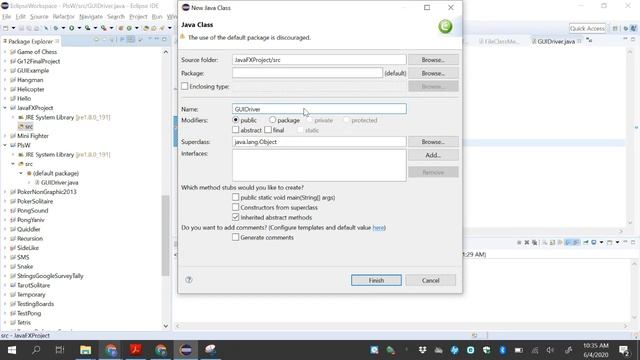Click the Terminate icon in Console toolbar

pos(519,242)
